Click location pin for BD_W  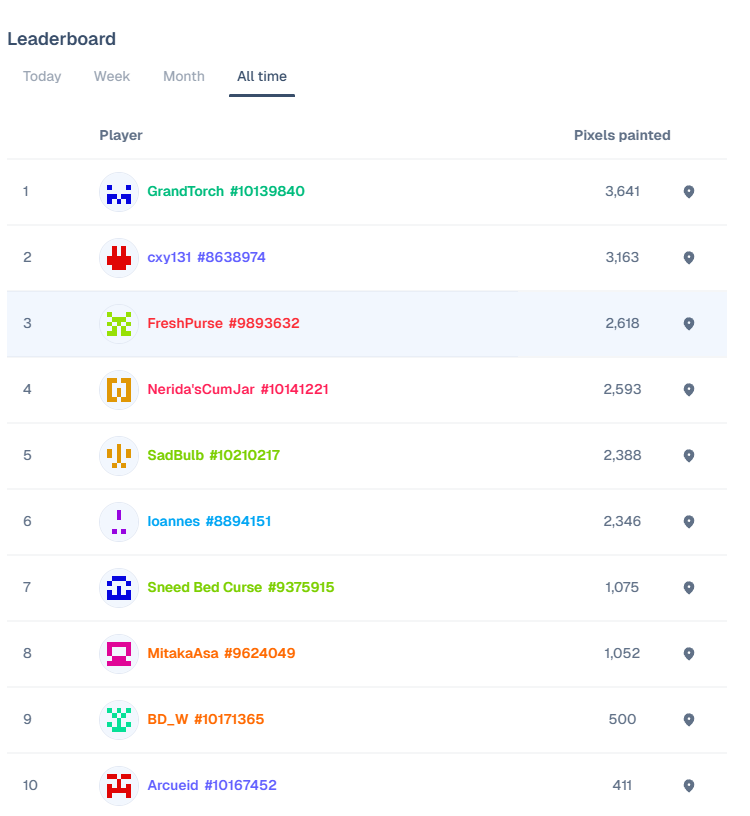688,720
